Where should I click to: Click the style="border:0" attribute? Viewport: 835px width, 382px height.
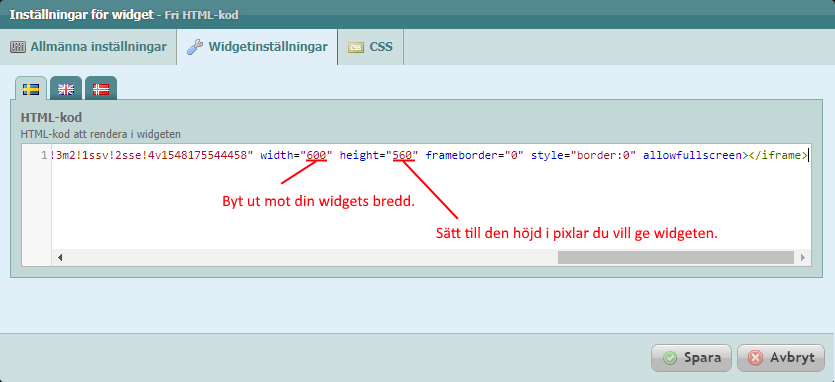(x=584, y=156)
